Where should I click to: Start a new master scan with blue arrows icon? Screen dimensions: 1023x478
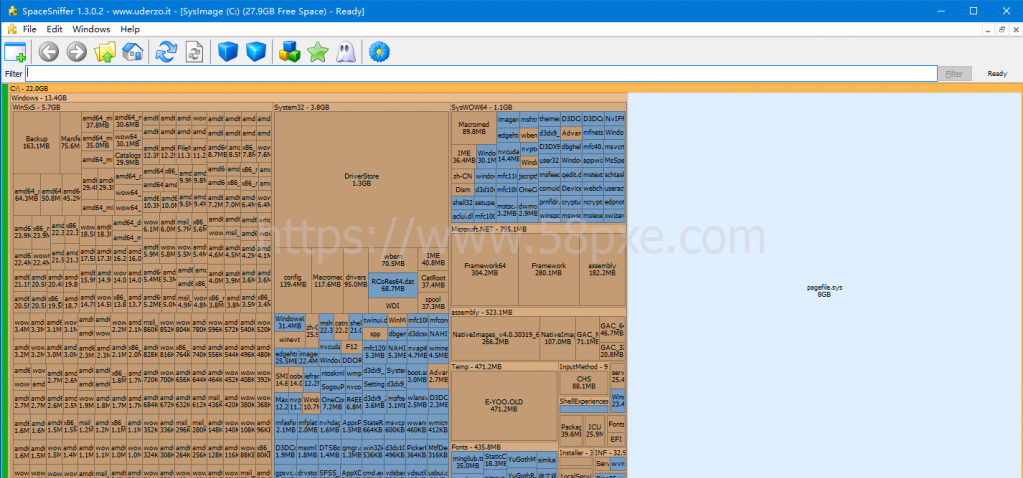point(166,52)
